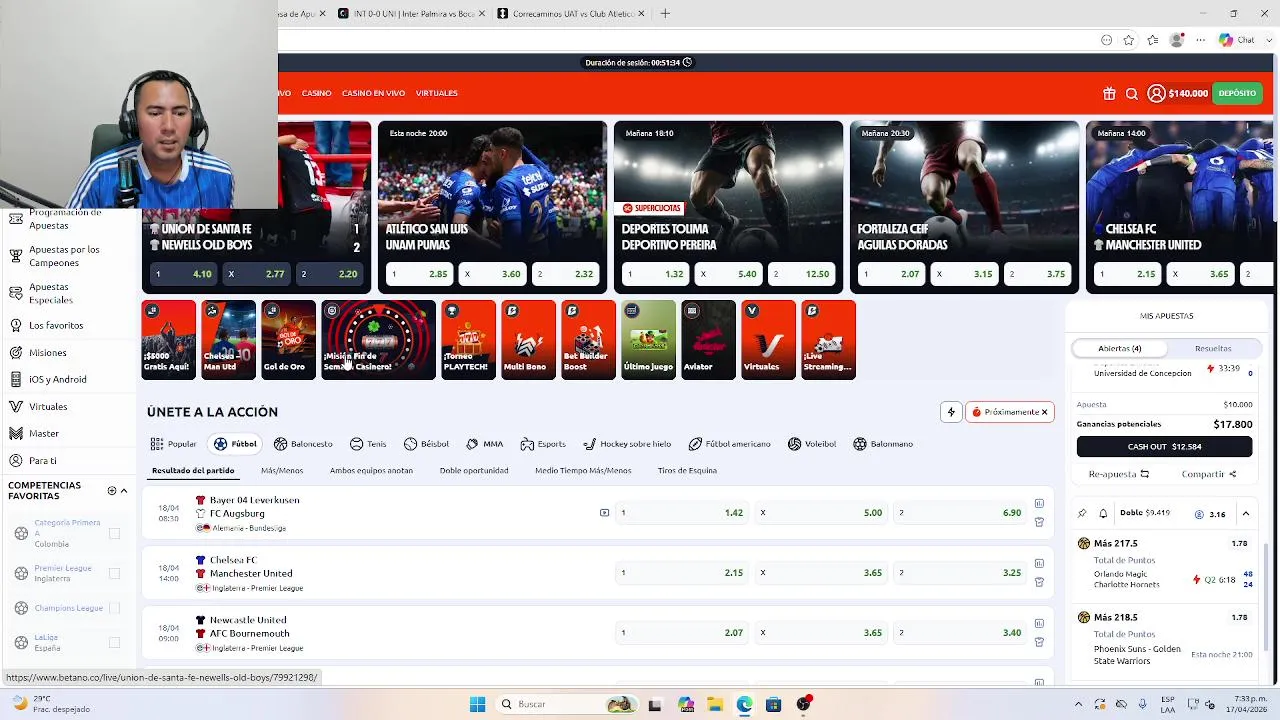
Task: Select the Béisbol sport filter
Action: coord(426,444)
